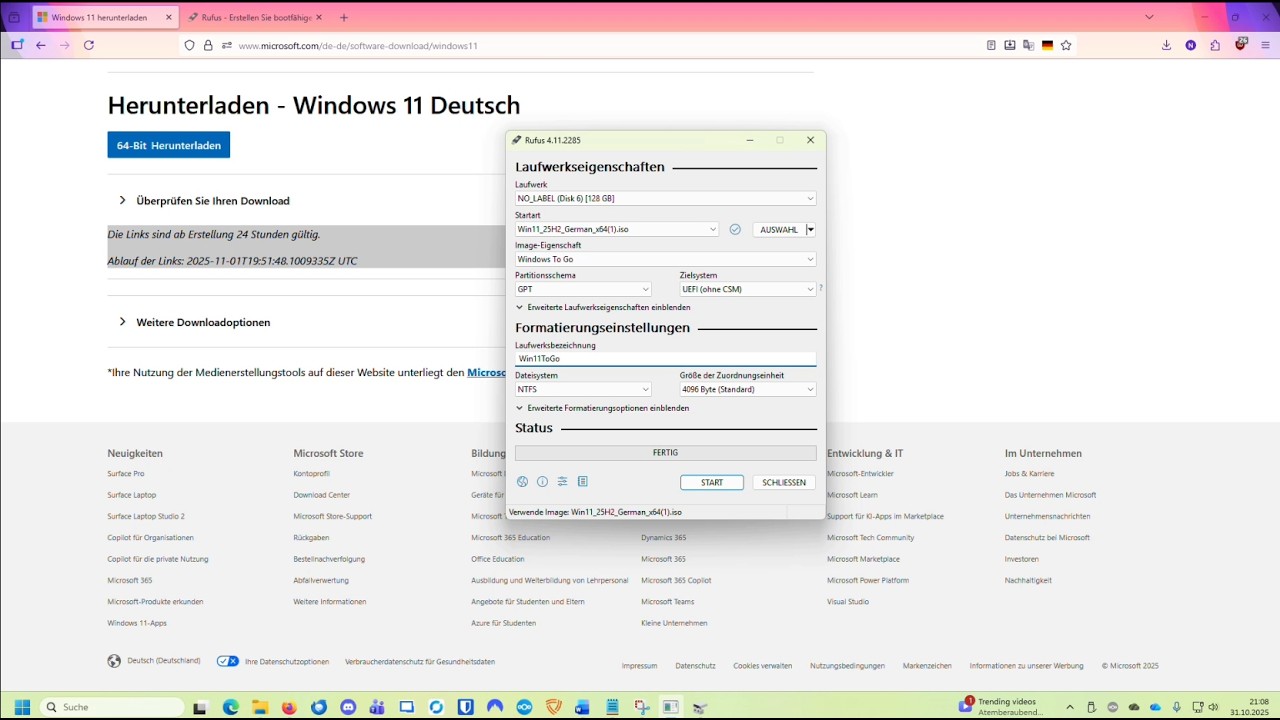Open Firefox from the taskbar

pos(289,707)
